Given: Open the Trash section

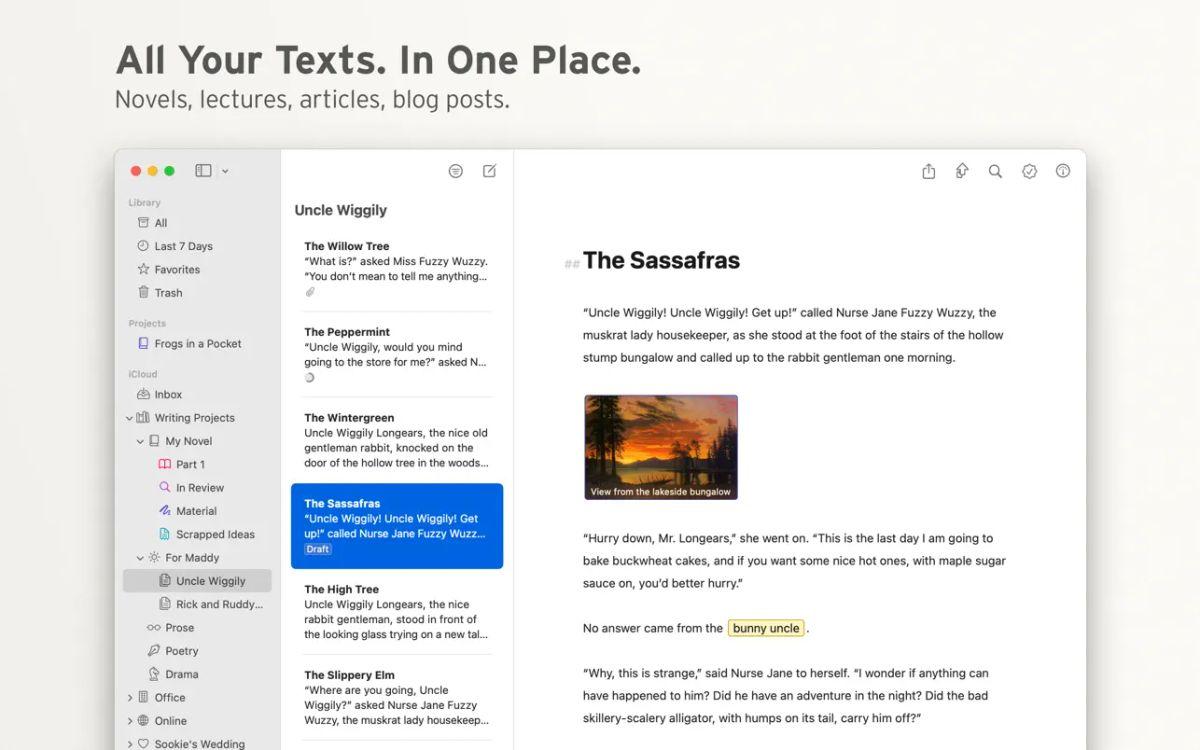Looking at the screenshot, I should 168,293.
